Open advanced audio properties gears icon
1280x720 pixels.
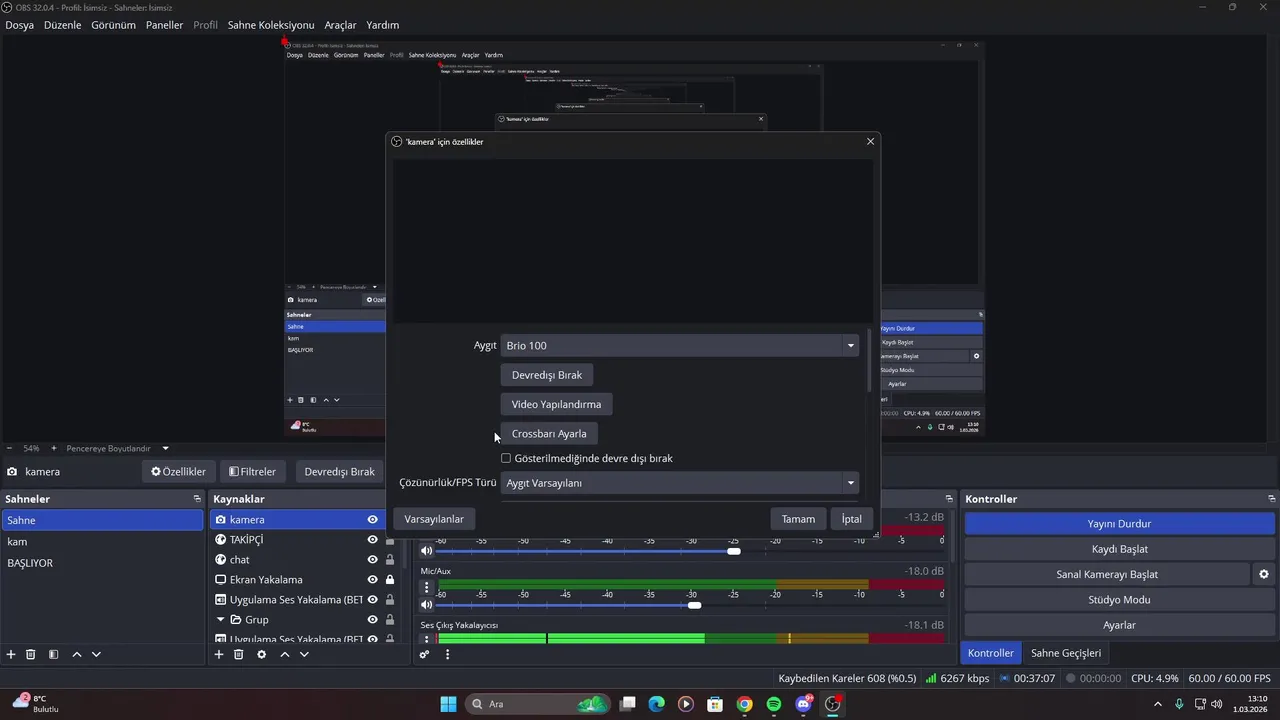pyautogui.click(x=425, y=654)
